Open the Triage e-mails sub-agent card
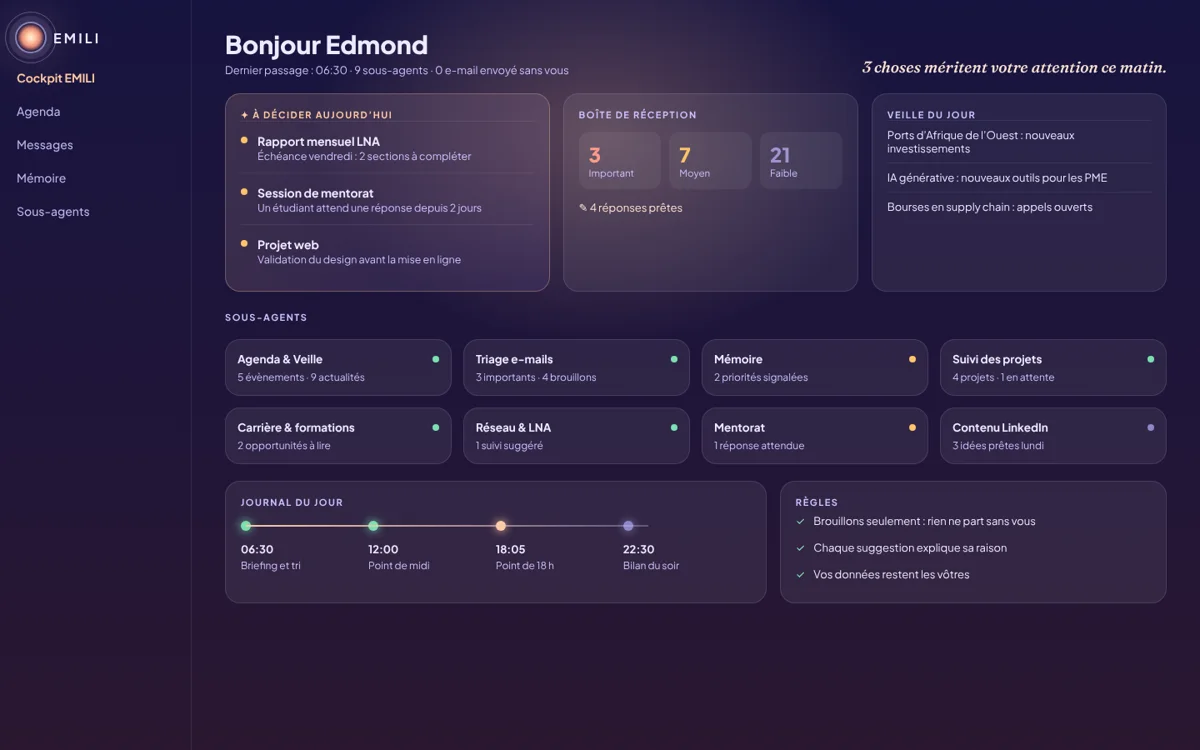The image size is (1200, 750). pyautogui.click(x=576, y=367)
